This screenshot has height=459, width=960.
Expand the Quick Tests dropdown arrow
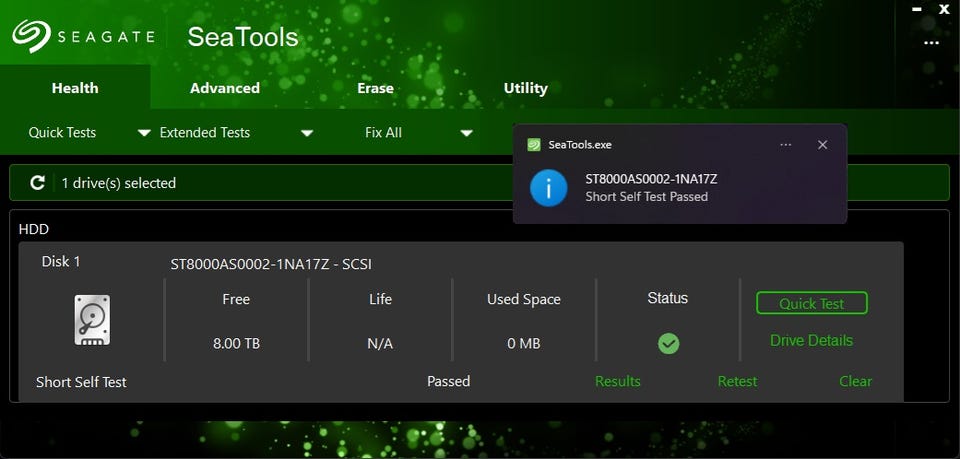(x=144, y=133)
